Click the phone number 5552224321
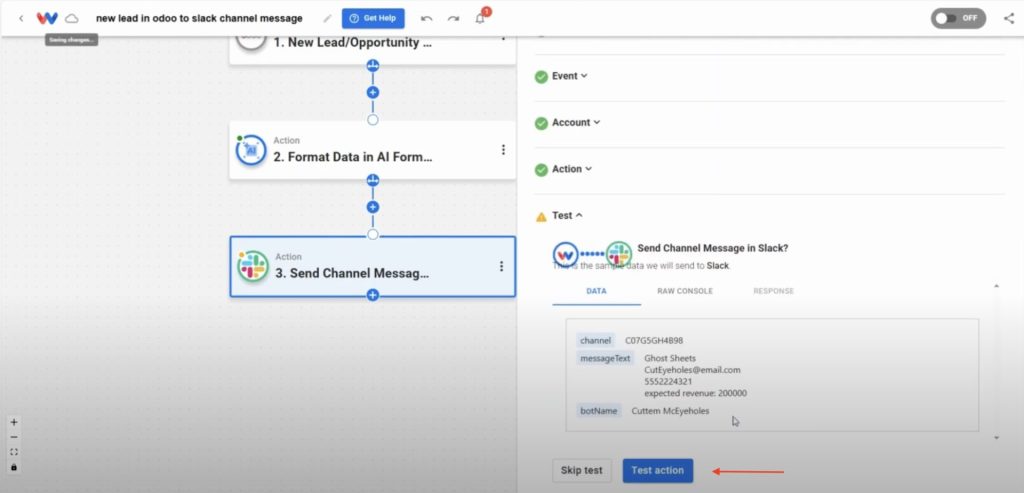Image resolution: width=1024 pixels, height=493 pixels. [668, 381]
